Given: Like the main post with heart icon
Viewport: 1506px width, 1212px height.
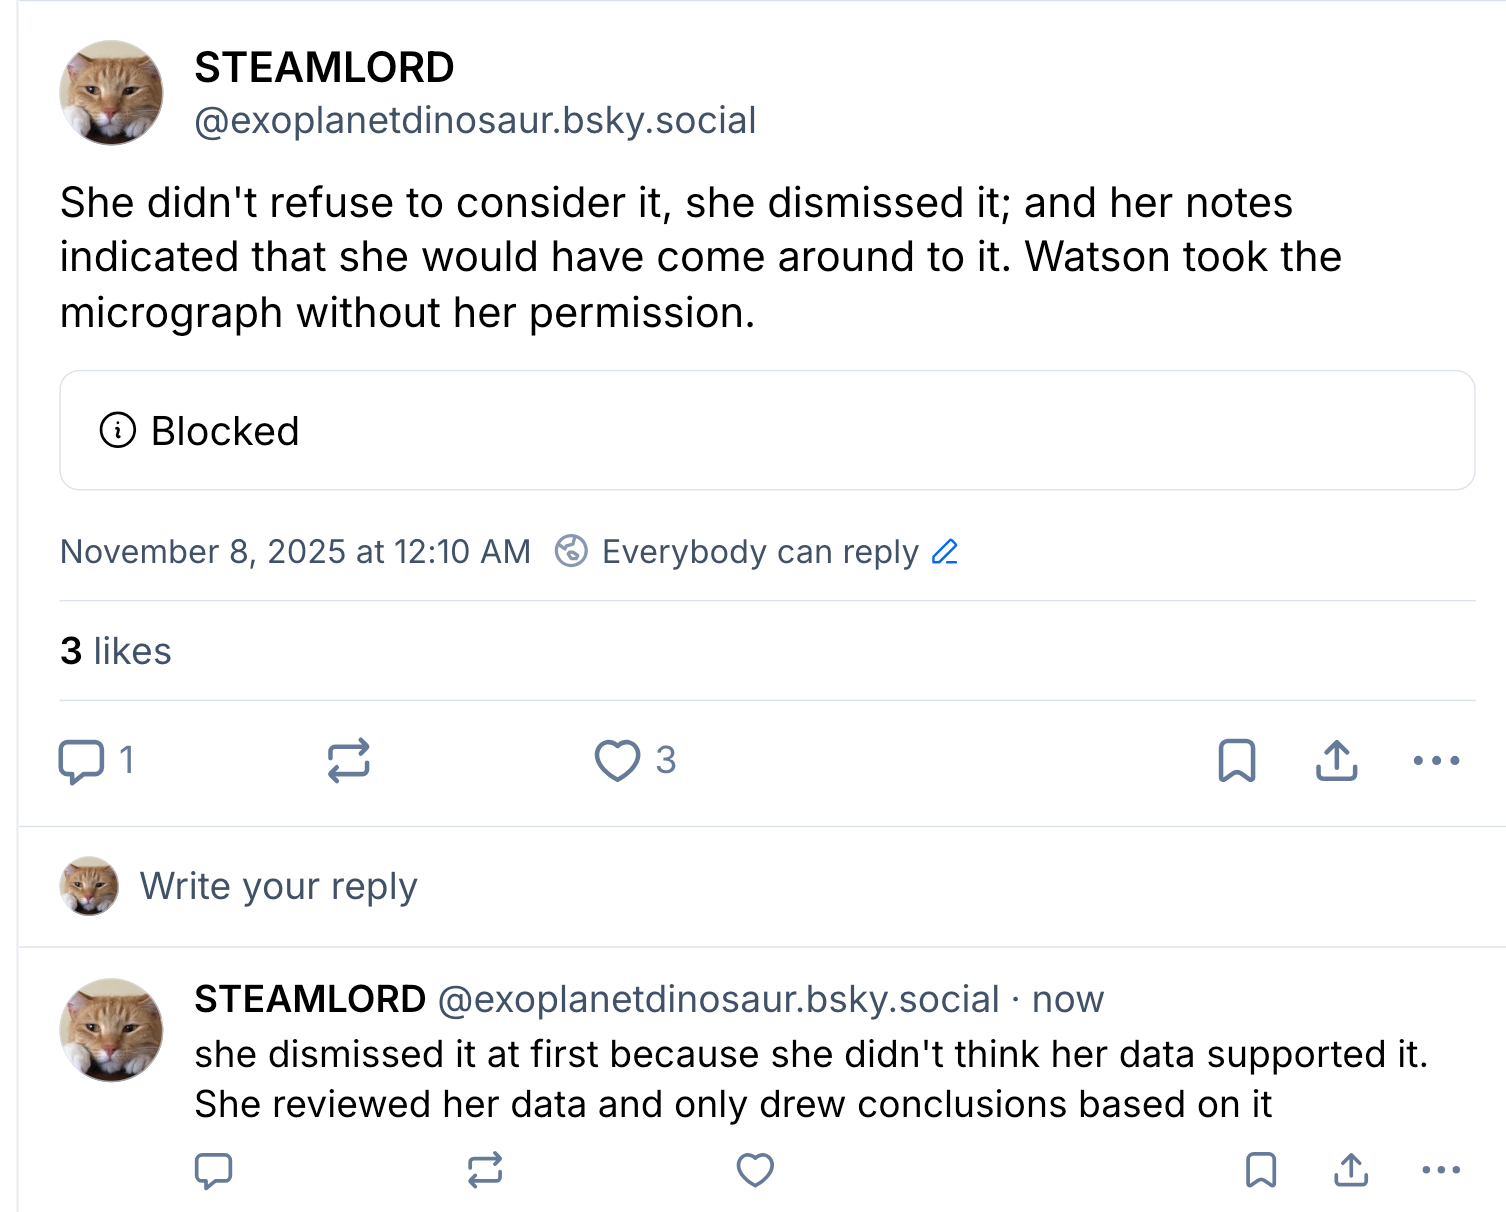Looking at the screenshot, I should click(617, 761).
